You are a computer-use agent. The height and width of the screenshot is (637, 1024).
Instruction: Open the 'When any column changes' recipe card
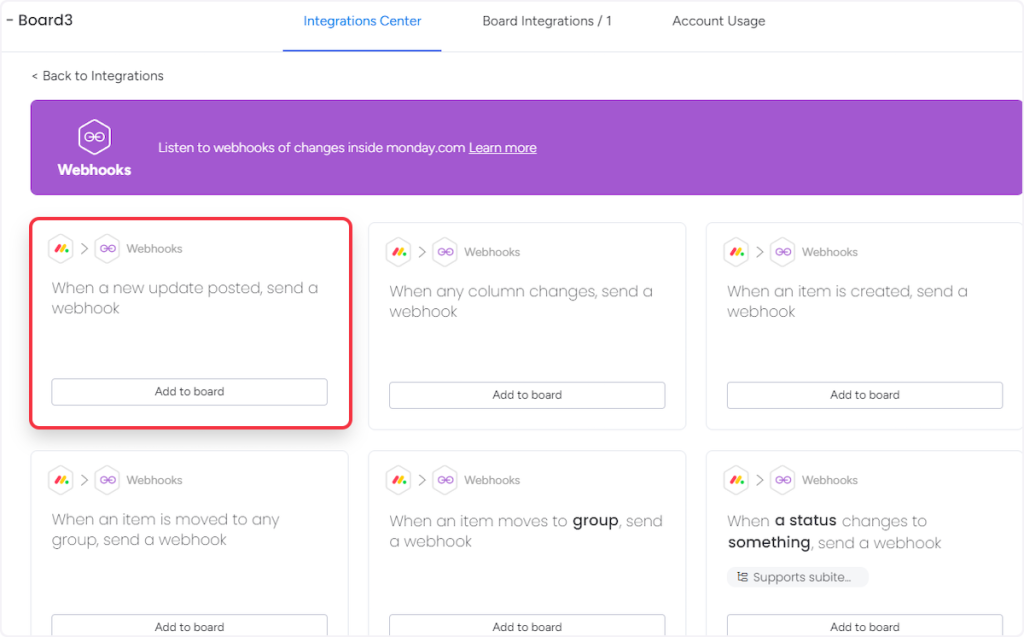(521, 301)
